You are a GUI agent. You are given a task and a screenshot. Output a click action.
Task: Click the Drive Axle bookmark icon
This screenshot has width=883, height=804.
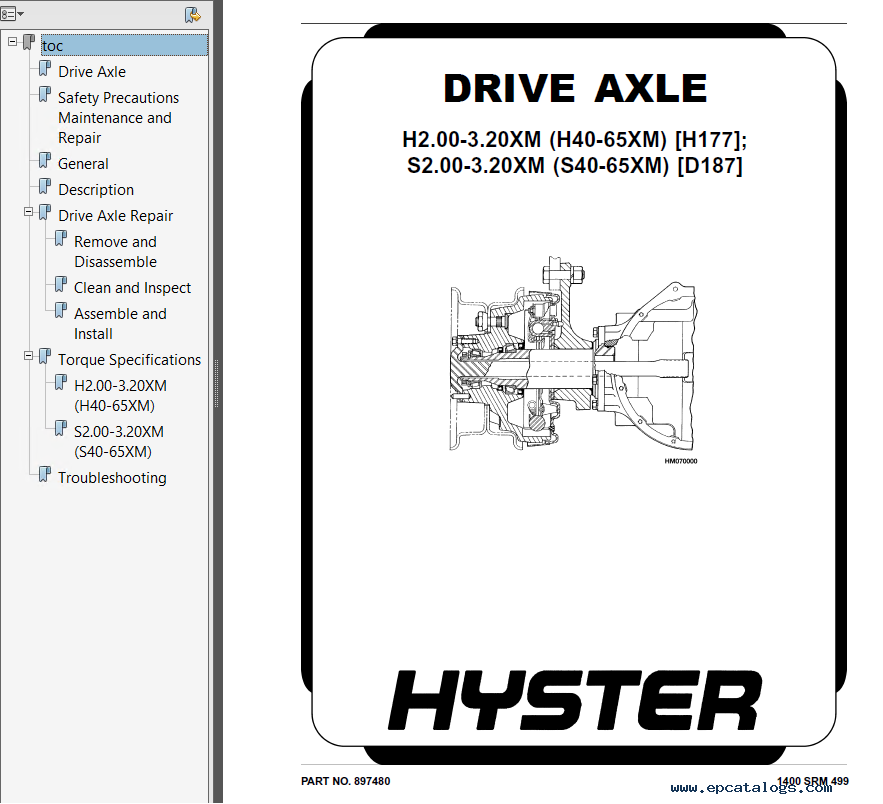pos(44,69)
